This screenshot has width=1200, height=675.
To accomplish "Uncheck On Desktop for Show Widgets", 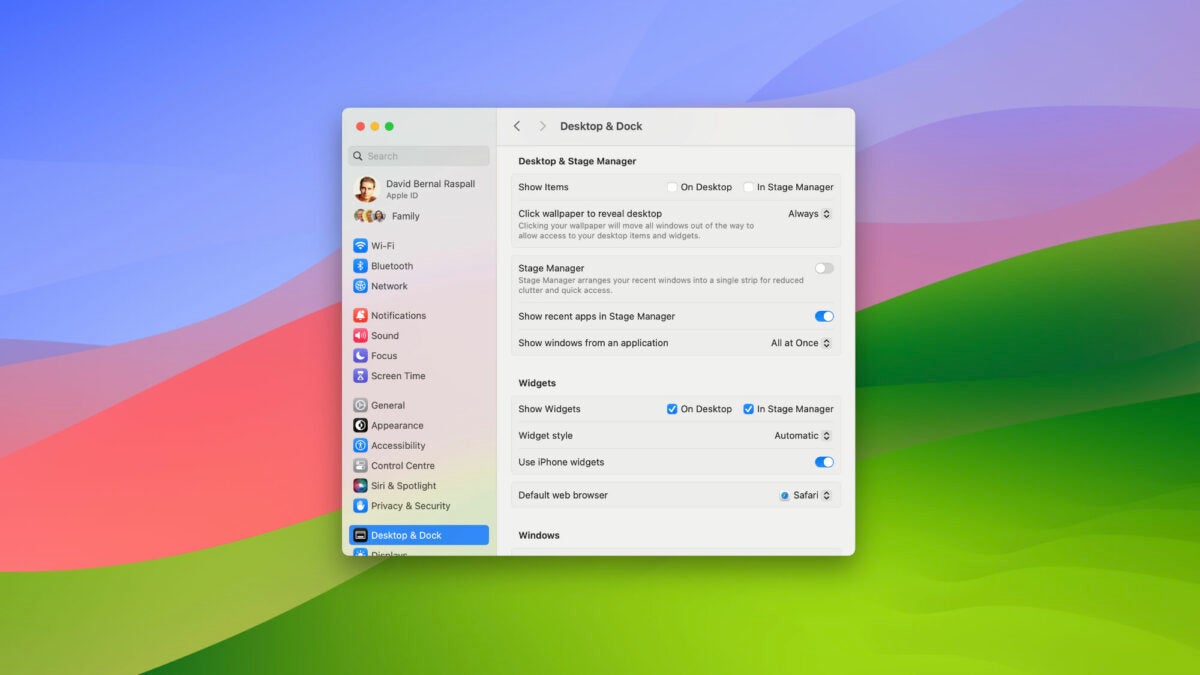I will coord(673,409).
